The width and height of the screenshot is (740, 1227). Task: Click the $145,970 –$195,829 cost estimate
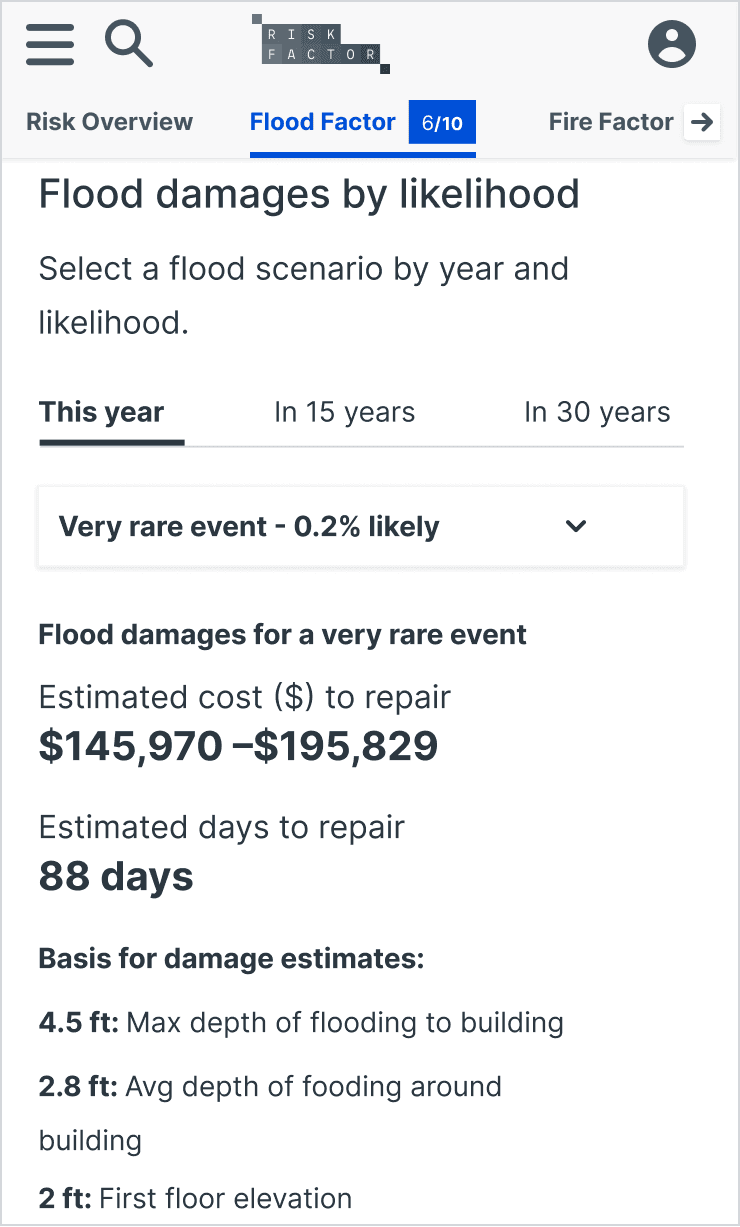238,746
